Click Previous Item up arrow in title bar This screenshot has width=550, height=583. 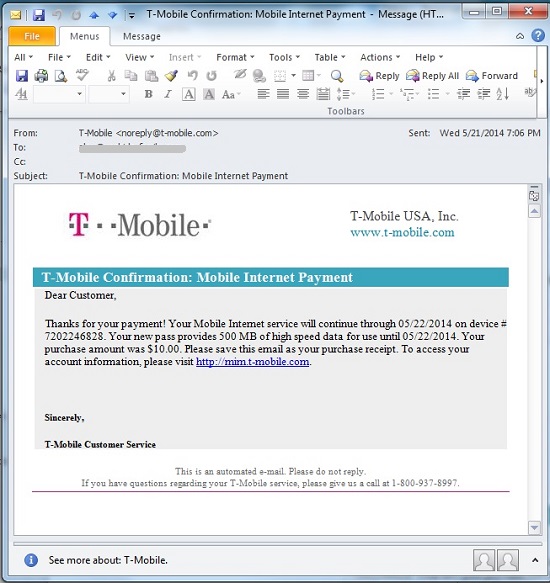(94, 15)
